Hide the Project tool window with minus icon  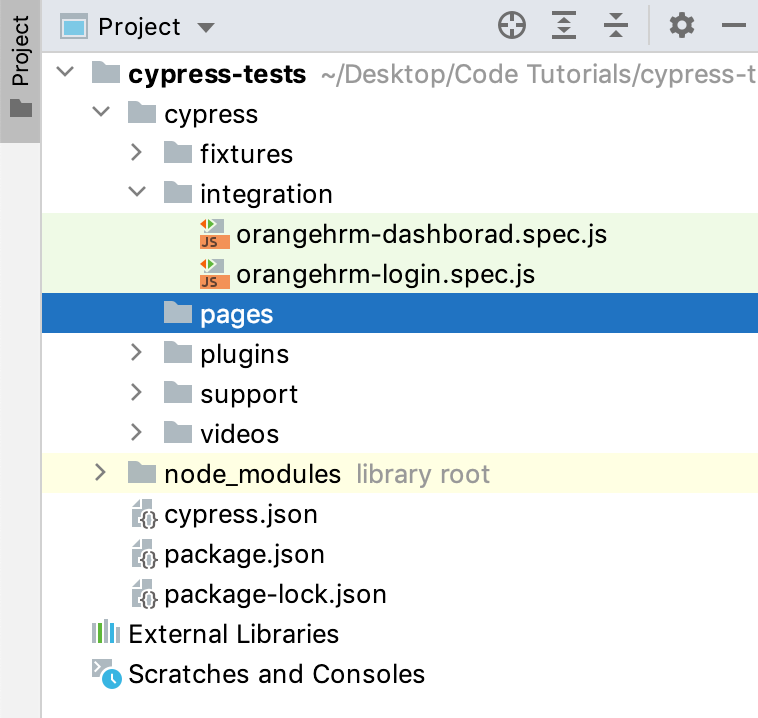pos(734,26)
